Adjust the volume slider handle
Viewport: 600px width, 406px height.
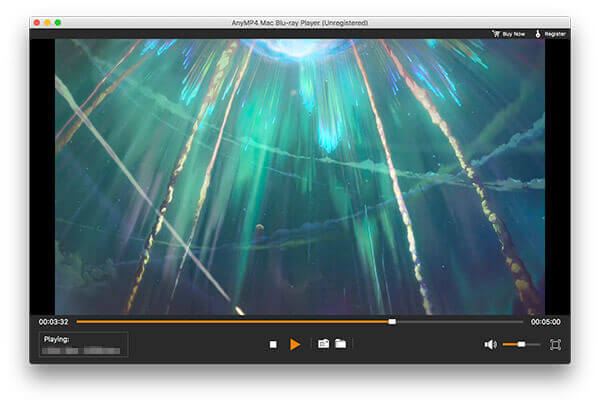point(521,344)
